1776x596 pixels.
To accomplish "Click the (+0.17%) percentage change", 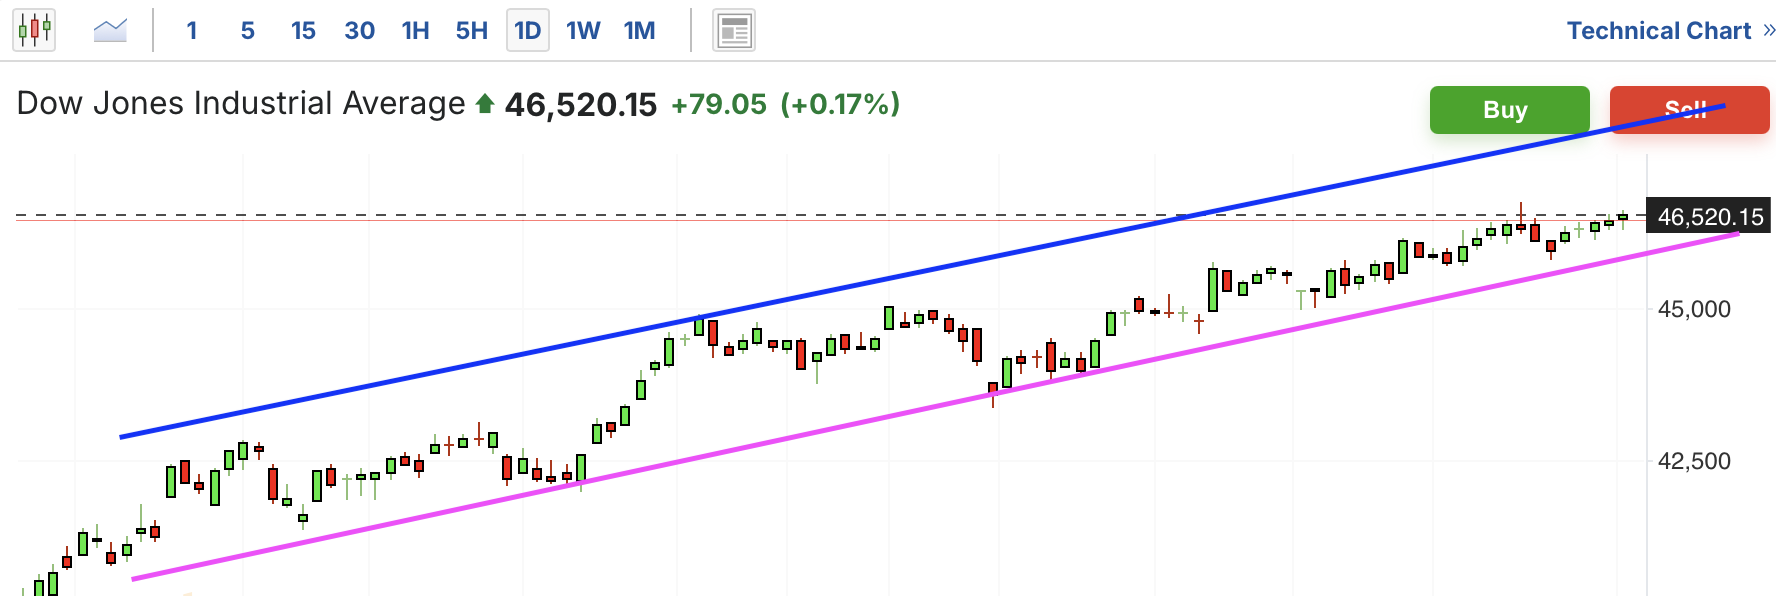I will (840, 104).
